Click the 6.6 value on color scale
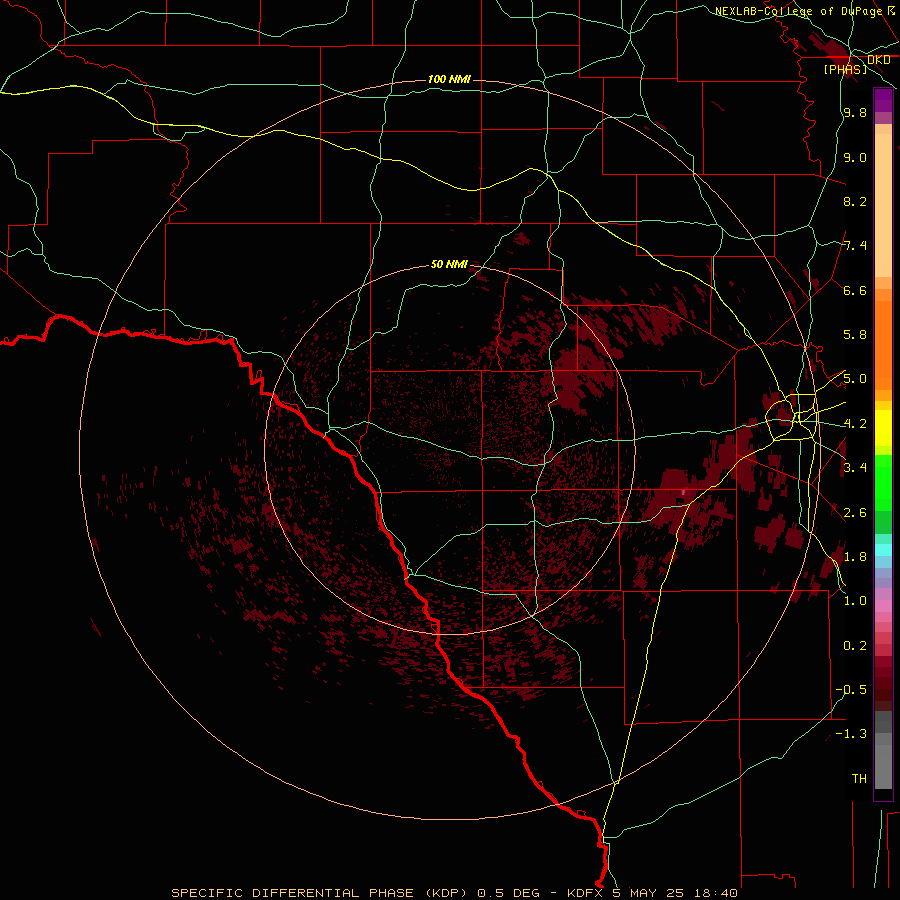900x900 pixels. click(855, 290)
